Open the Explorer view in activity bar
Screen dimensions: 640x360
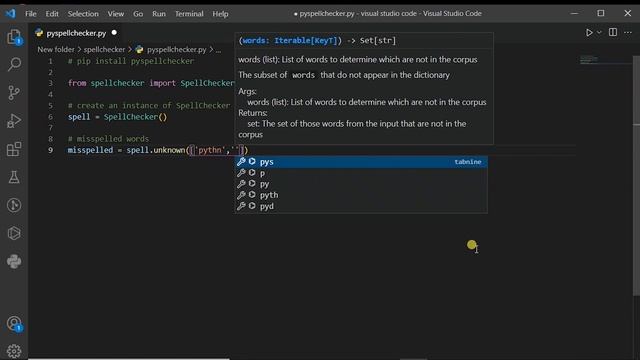click(x=14, y=37)
